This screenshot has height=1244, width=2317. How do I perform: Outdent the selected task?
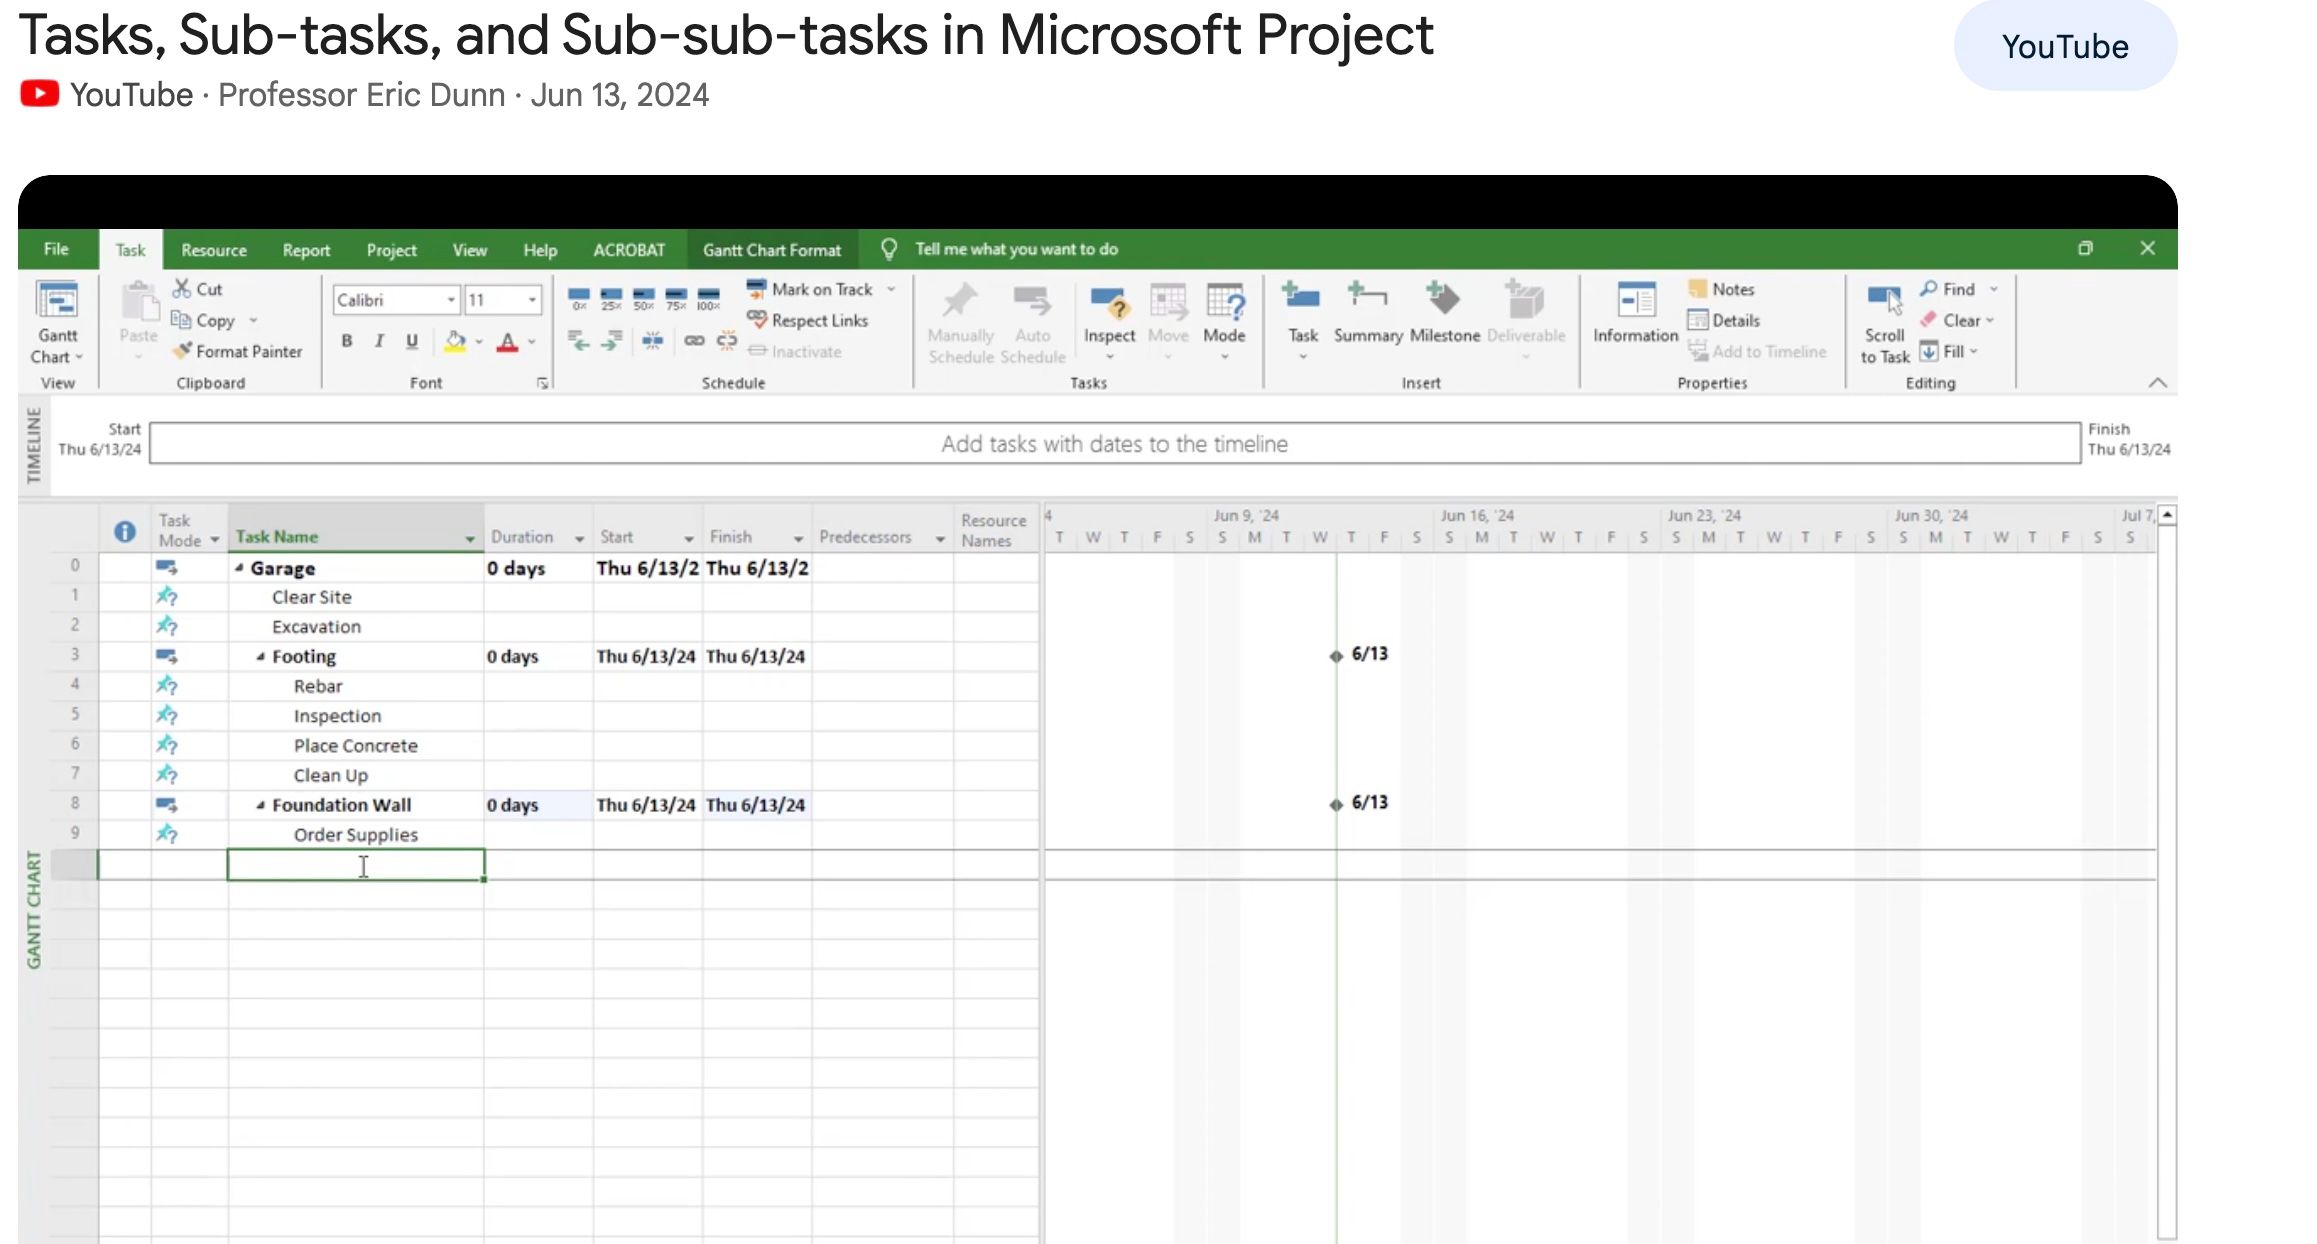coord(579,341)
